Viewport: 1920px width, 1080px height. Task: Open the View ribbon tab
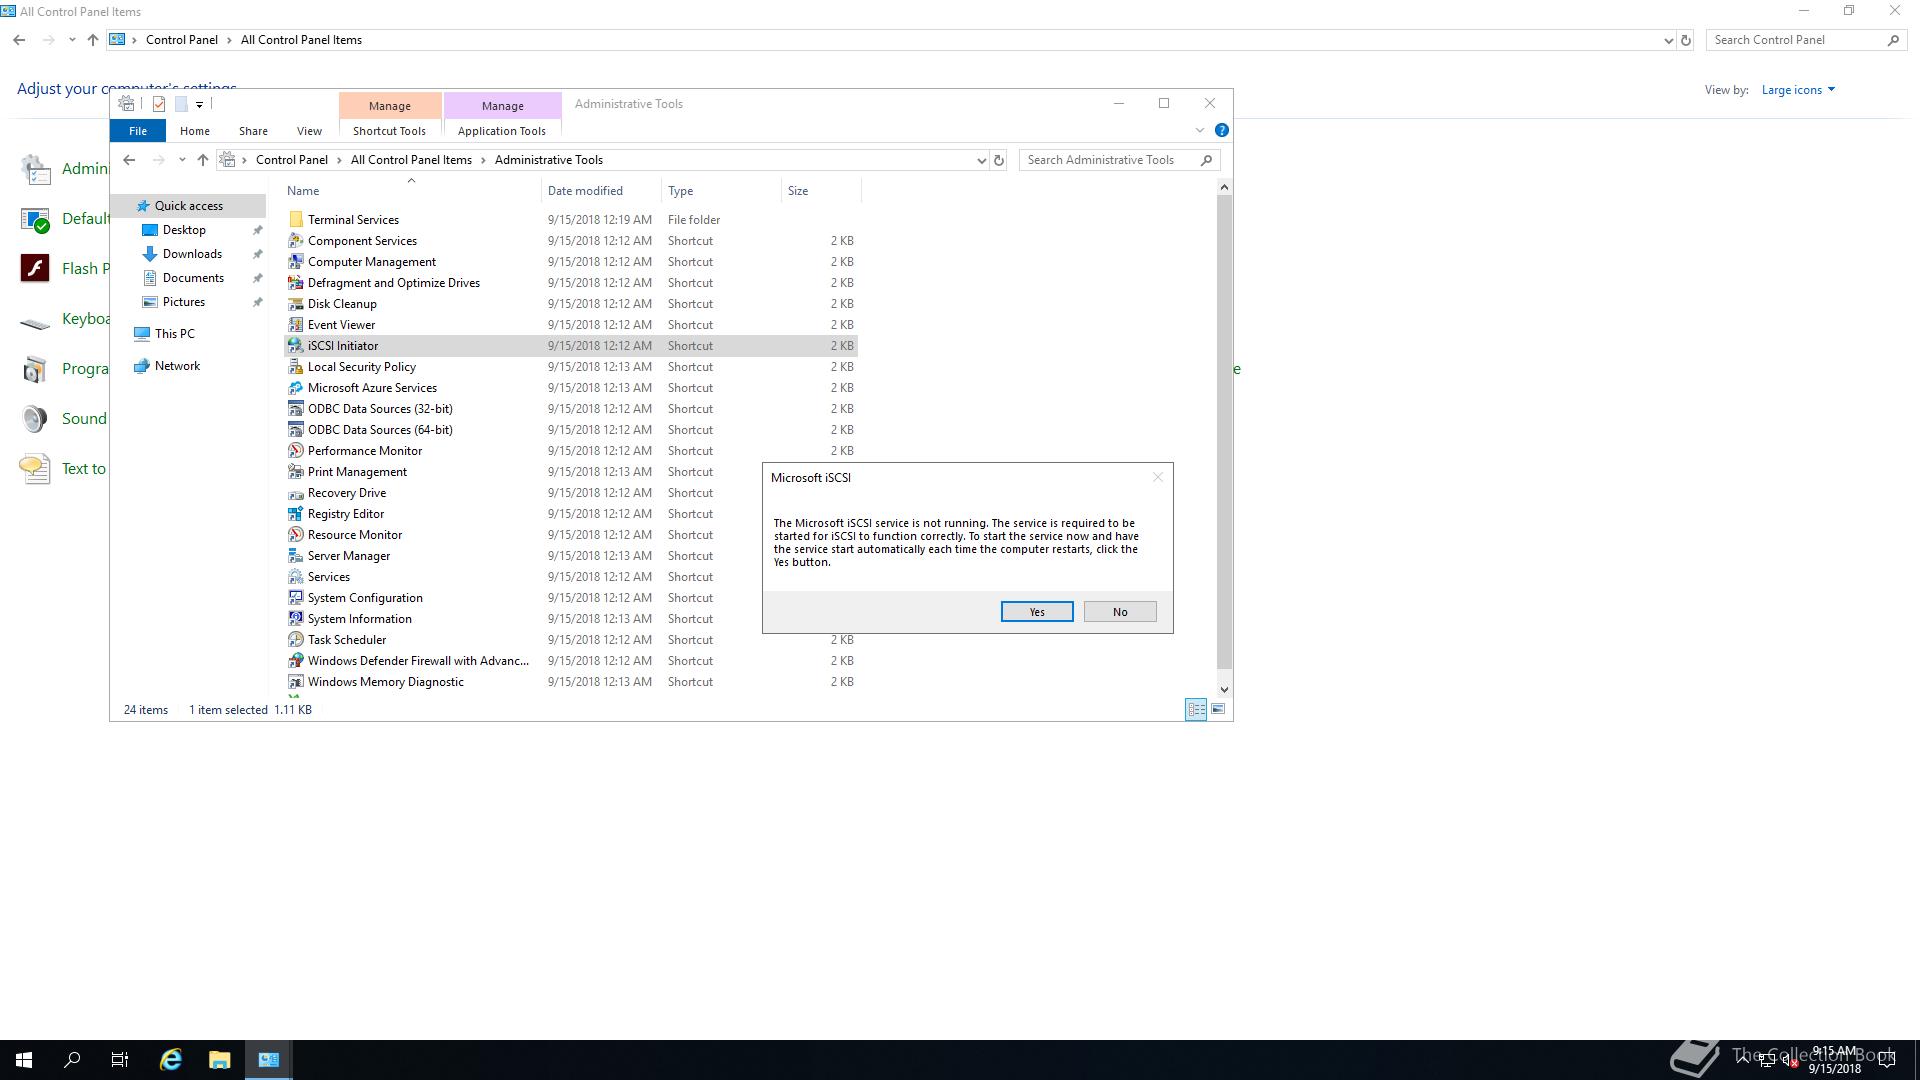click(x=309, y=131)
